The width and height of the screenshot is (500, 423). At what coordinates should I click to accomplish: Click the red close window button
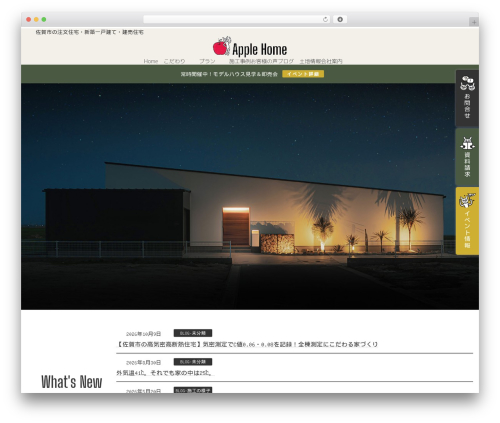tap(29, 19)
